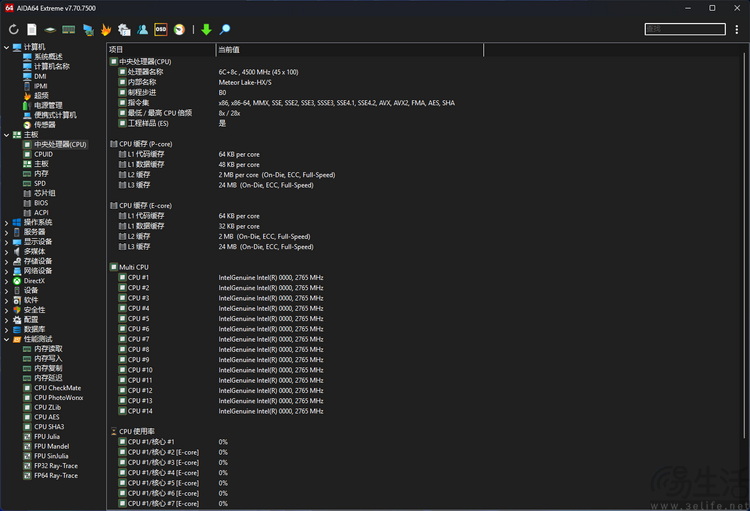Viewport: 750px width, 511px height.
Task: Select CPU AES benchmark
Action: point(47,417)
